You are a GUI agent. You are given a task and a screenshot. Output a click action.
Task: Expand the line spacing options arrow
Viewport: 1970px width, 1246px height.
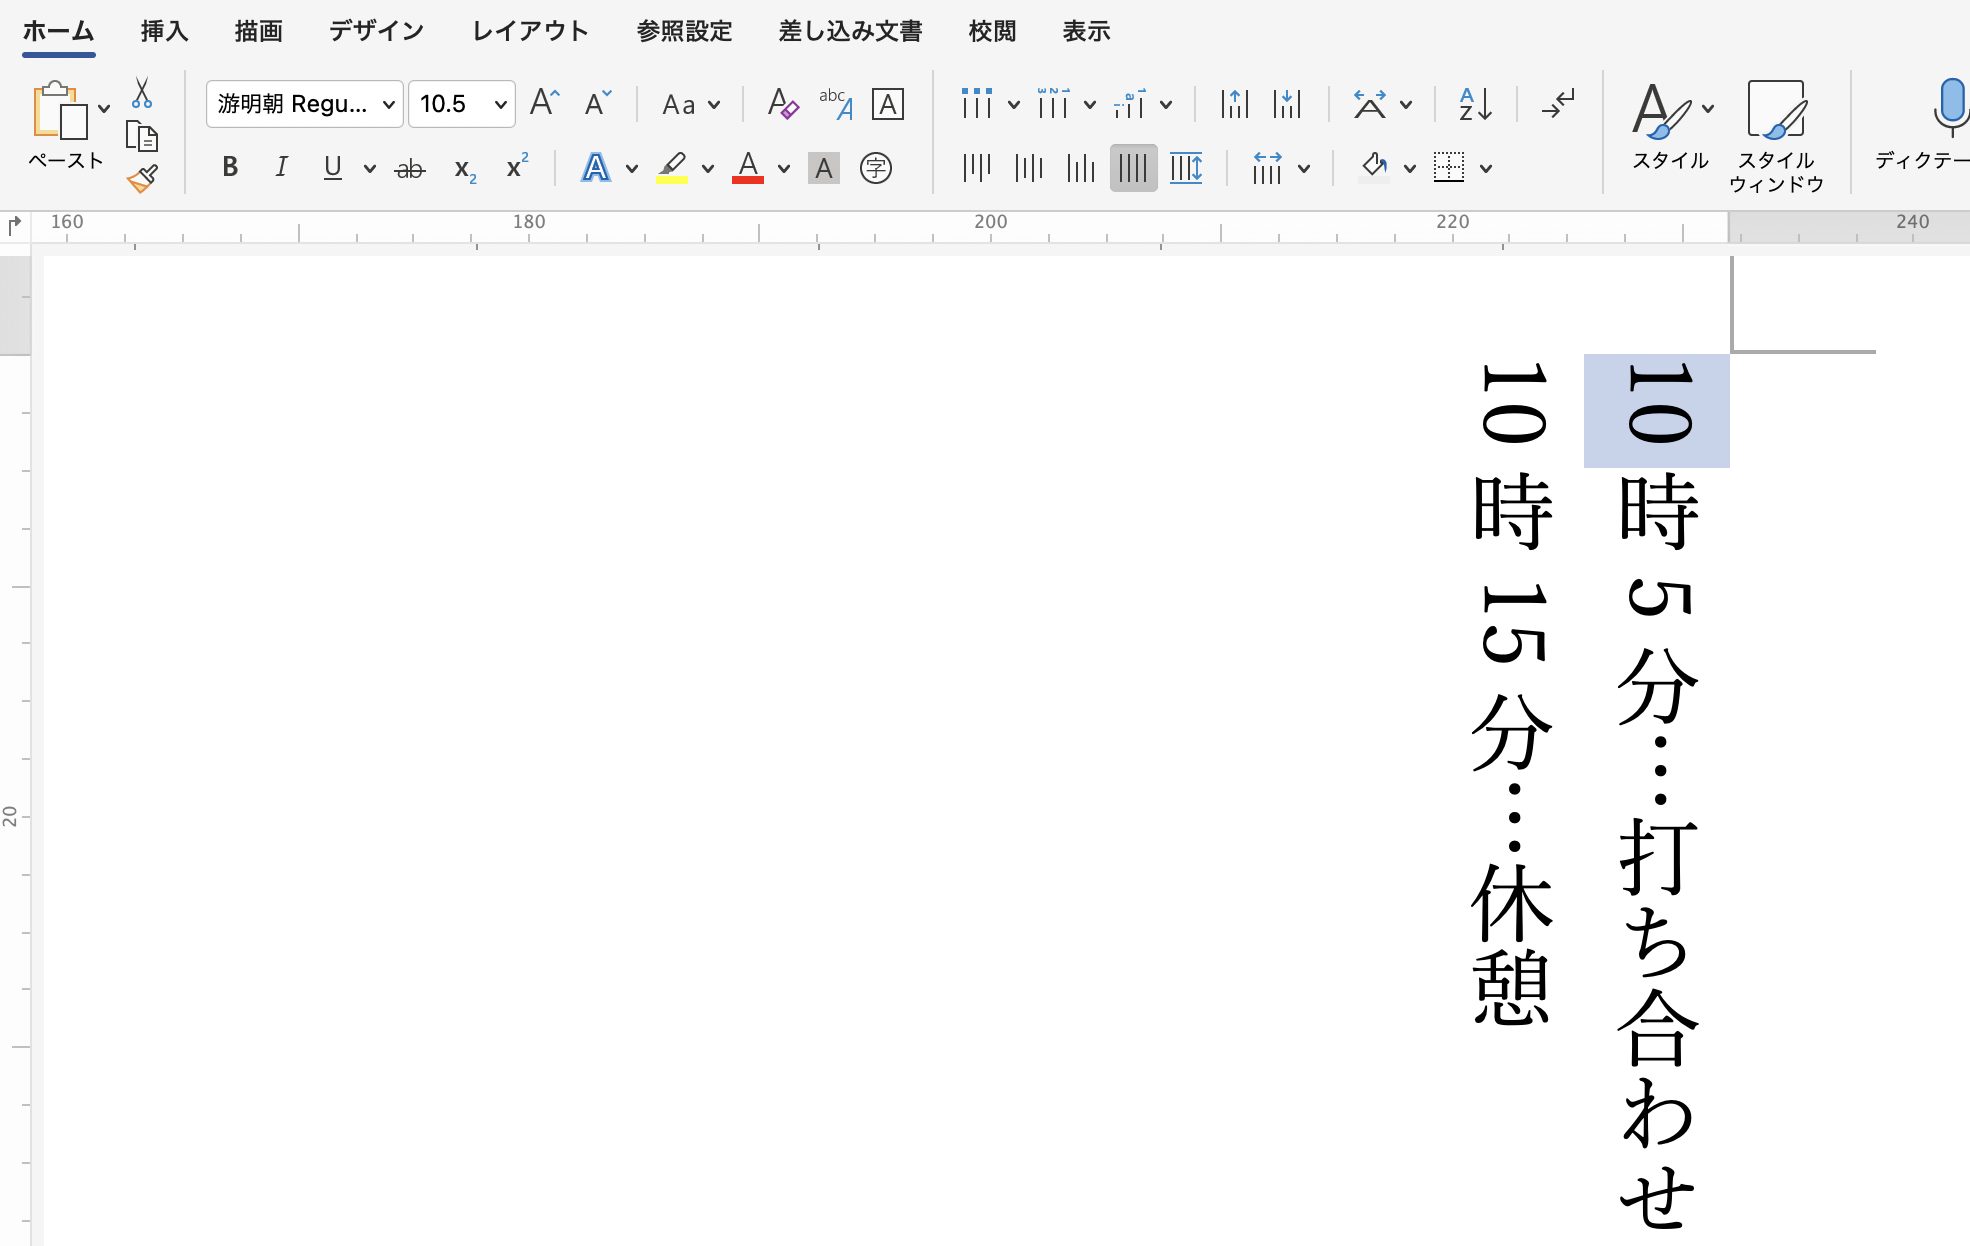(x=1304, y=169)
